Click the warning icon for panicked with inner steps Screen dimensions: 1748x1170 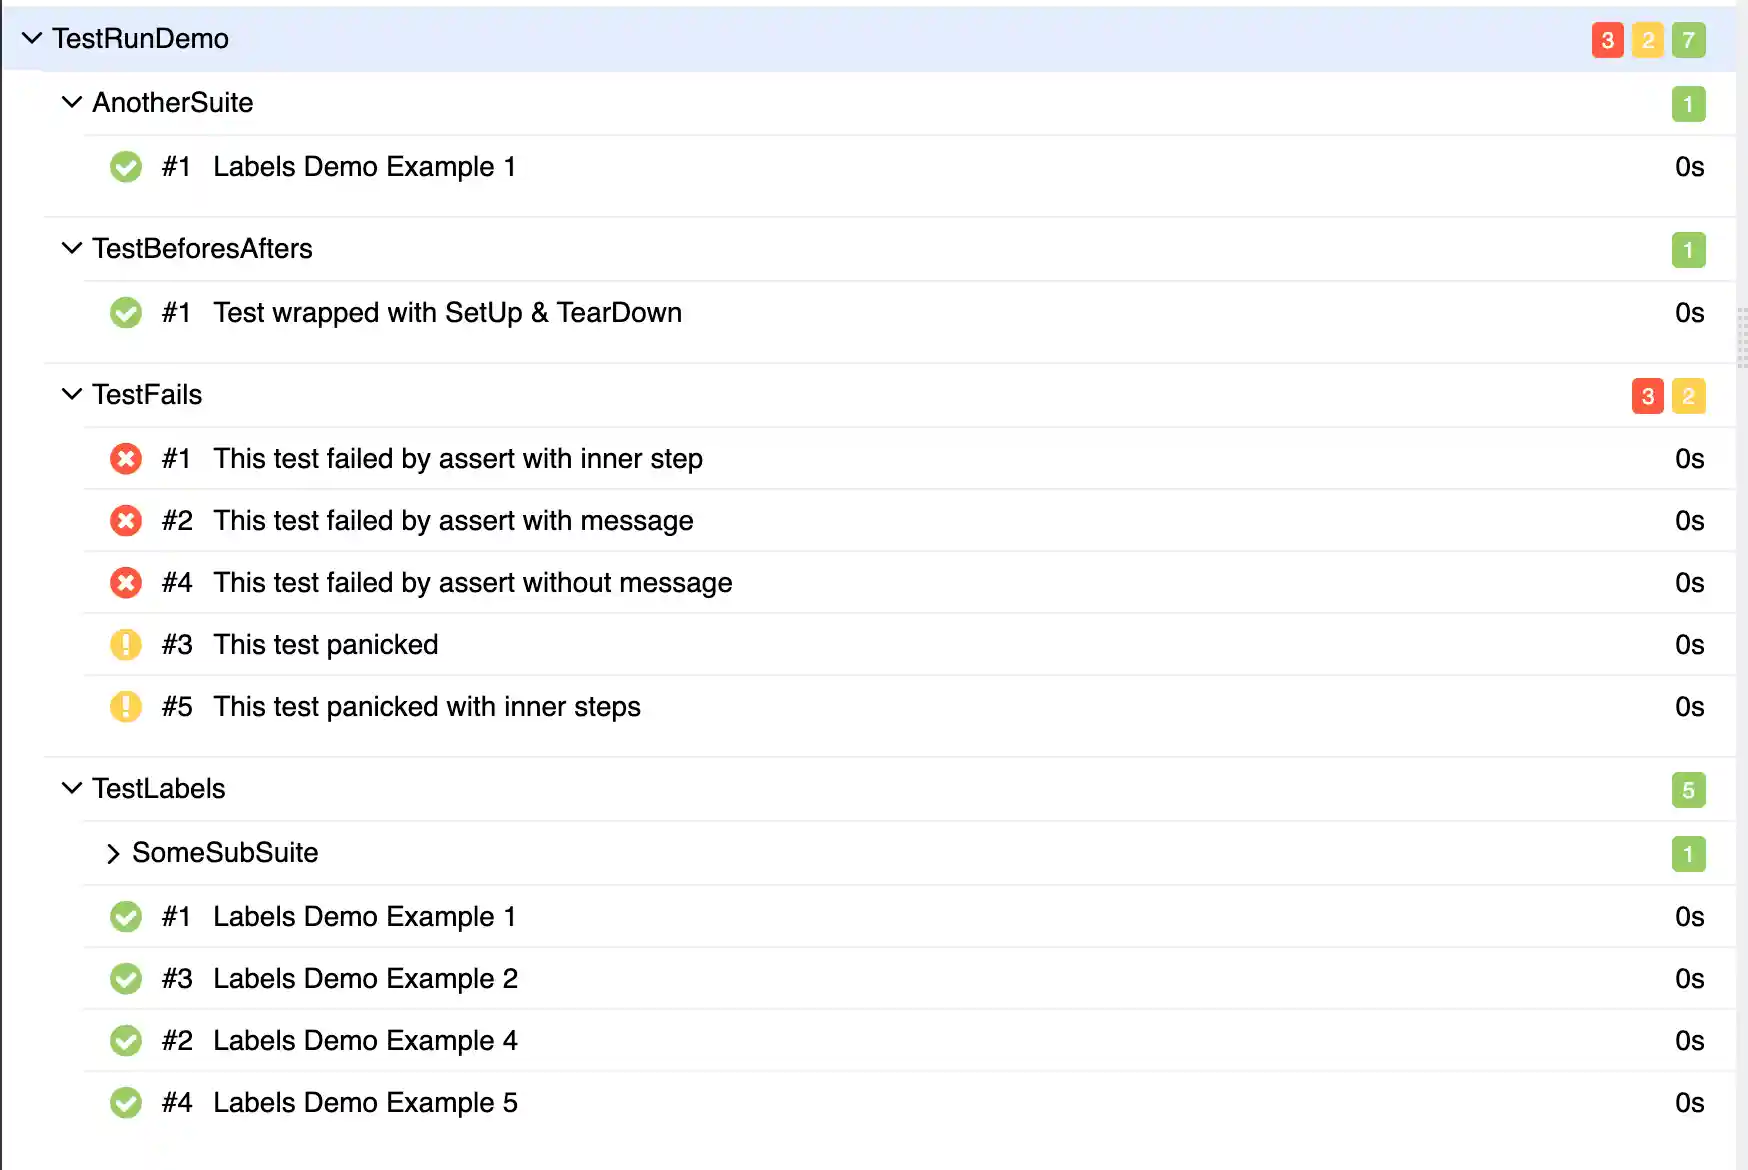tap(126, 707)
